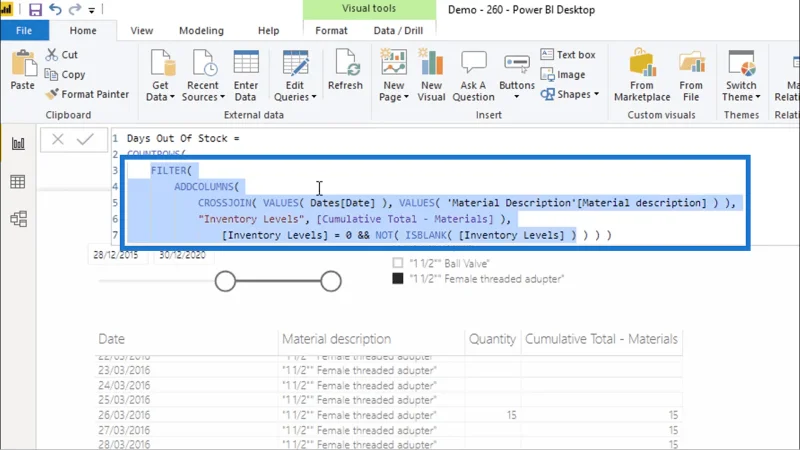The height and width of the screenshot is (450, 800).
Task: Open the Model relationships view in sidebar
Action: tap(18, 219)
